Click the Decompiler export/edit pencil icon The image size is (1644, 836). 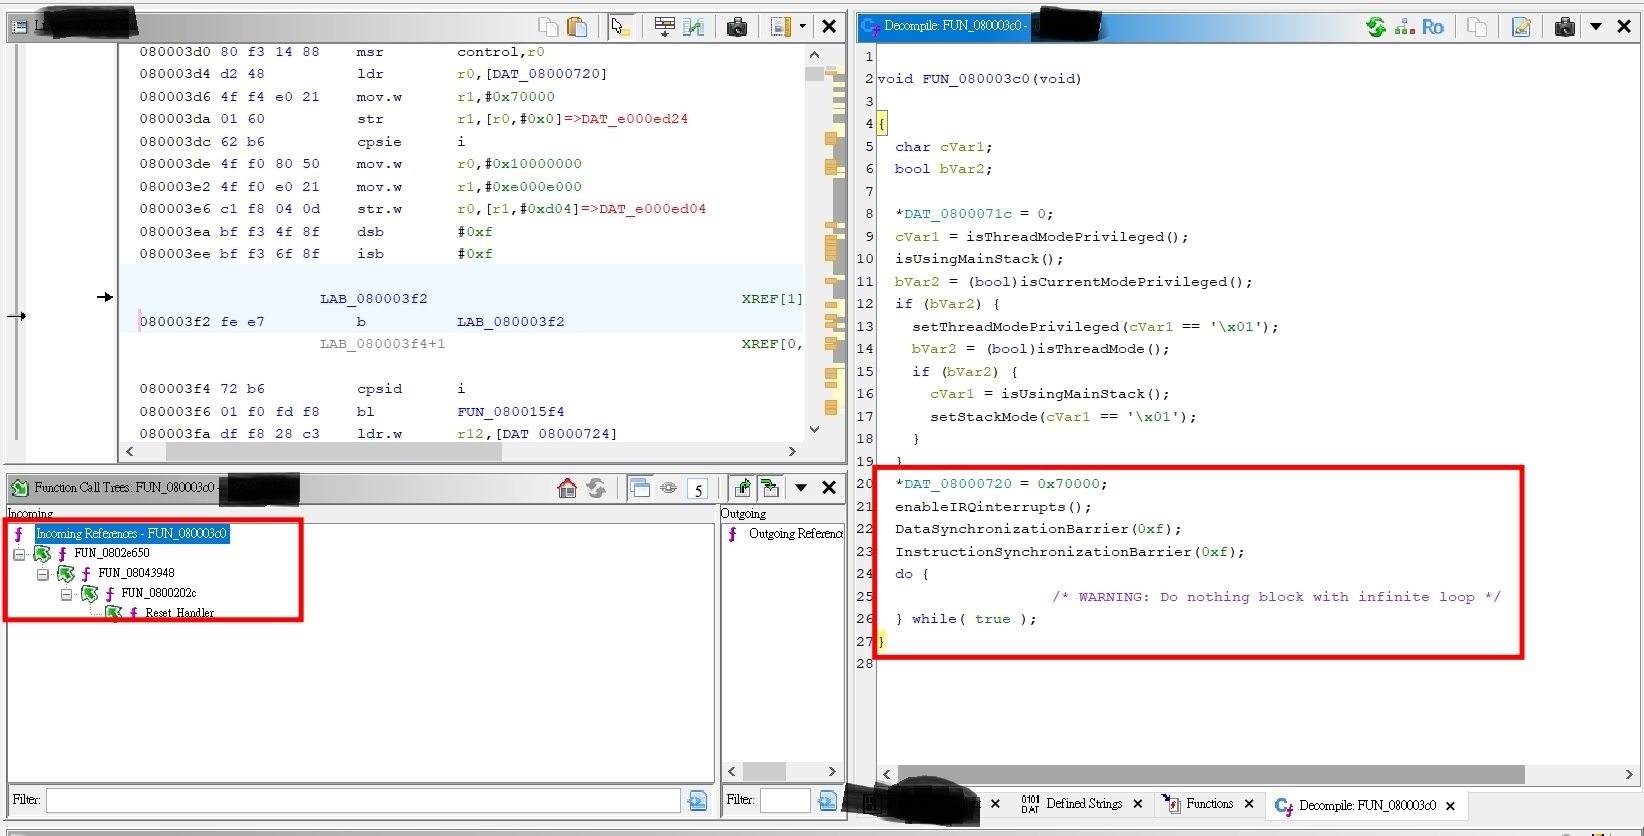(x=1521, y=27)
